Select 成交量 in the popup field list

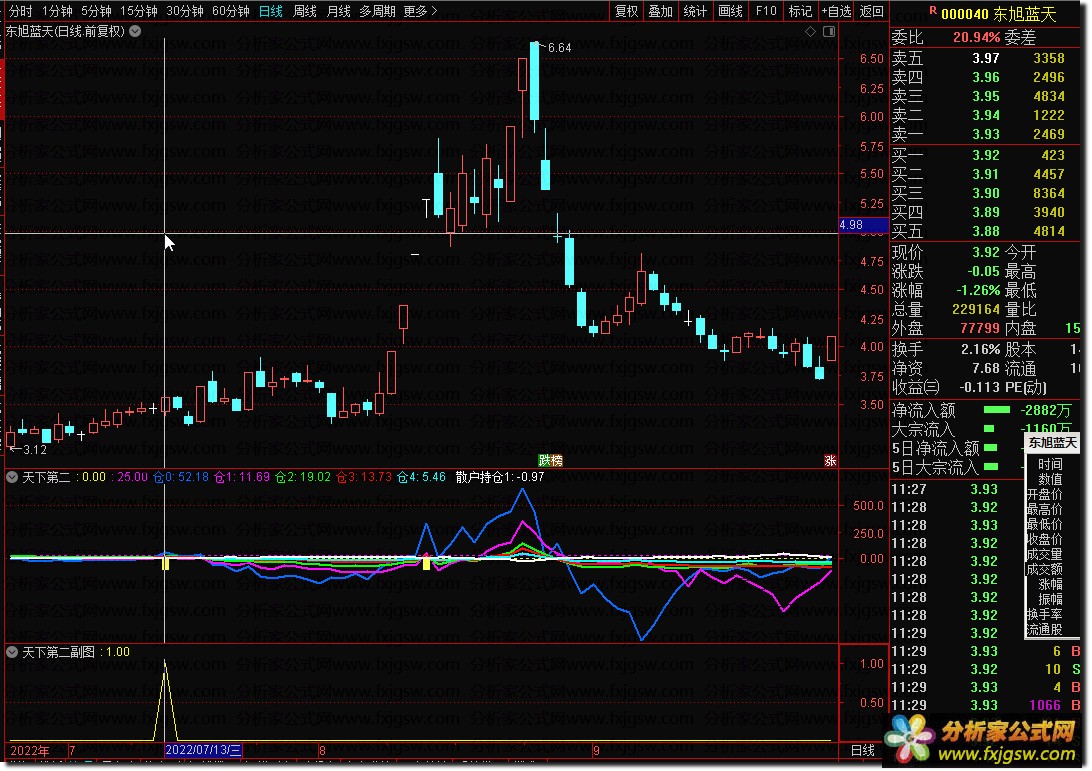click(x=1044, y=554)
